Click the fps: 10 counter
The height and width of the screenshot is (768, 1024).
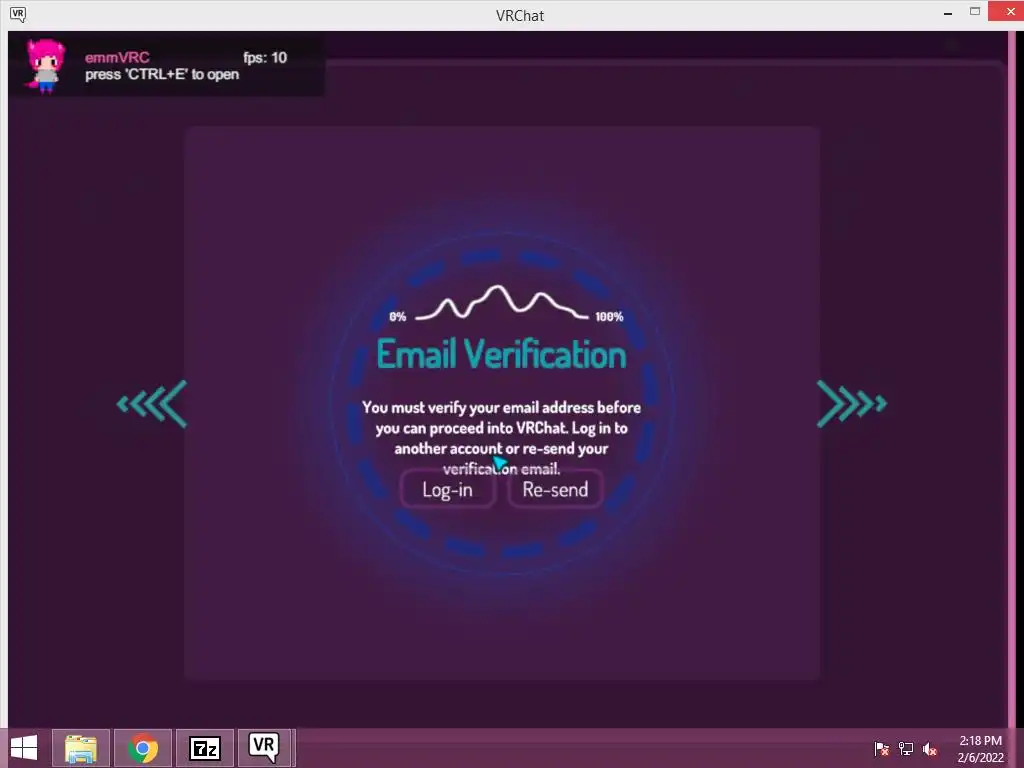[265, 57]
